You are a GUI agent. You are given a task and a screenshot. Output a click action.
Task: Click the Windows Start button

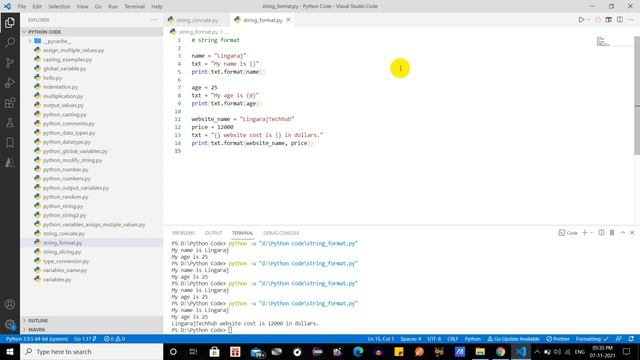(10, 351)
